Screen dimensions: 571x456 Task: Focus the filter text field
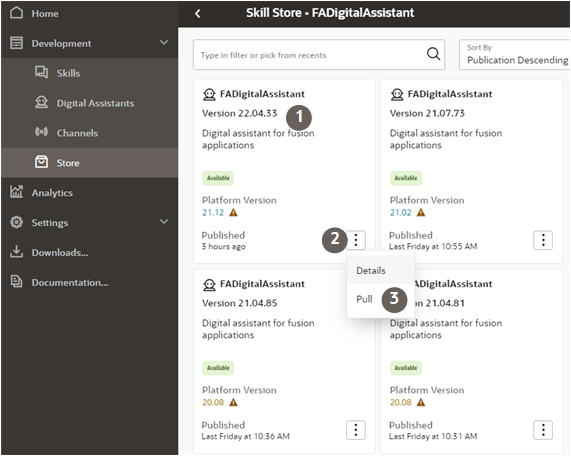point(310,55)
